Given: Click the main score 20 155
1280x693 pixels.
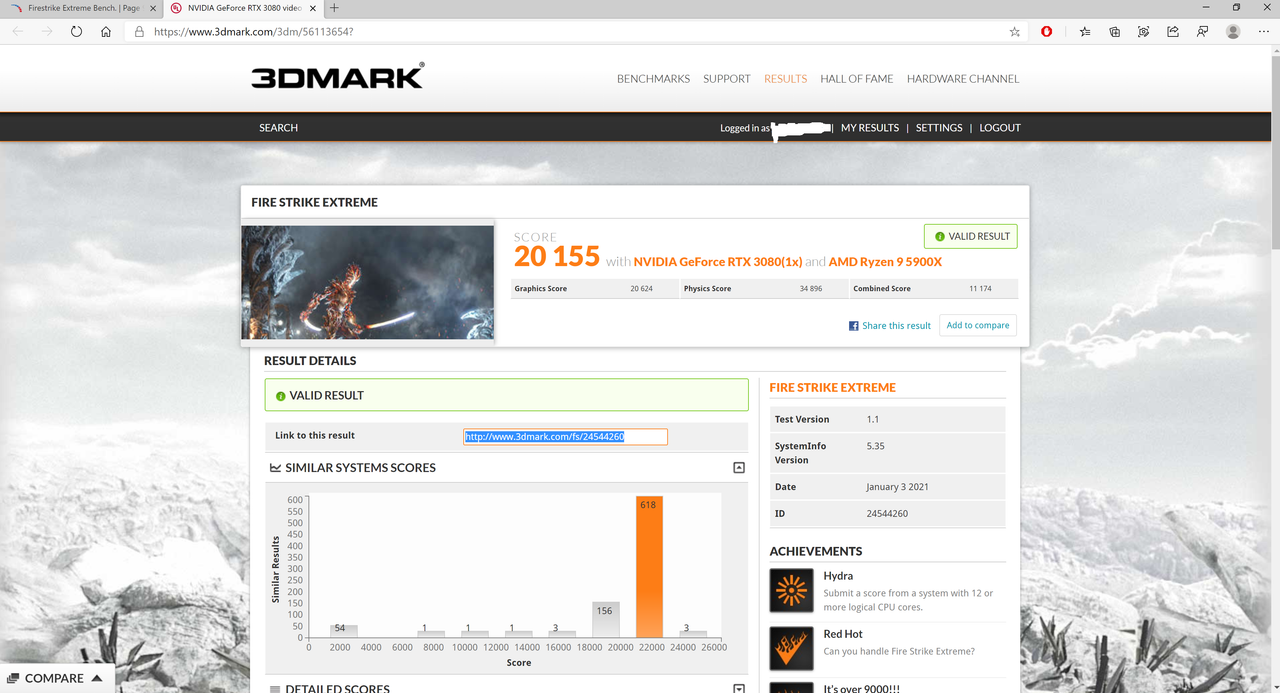Looking at the screenshot, I should 557,257.
